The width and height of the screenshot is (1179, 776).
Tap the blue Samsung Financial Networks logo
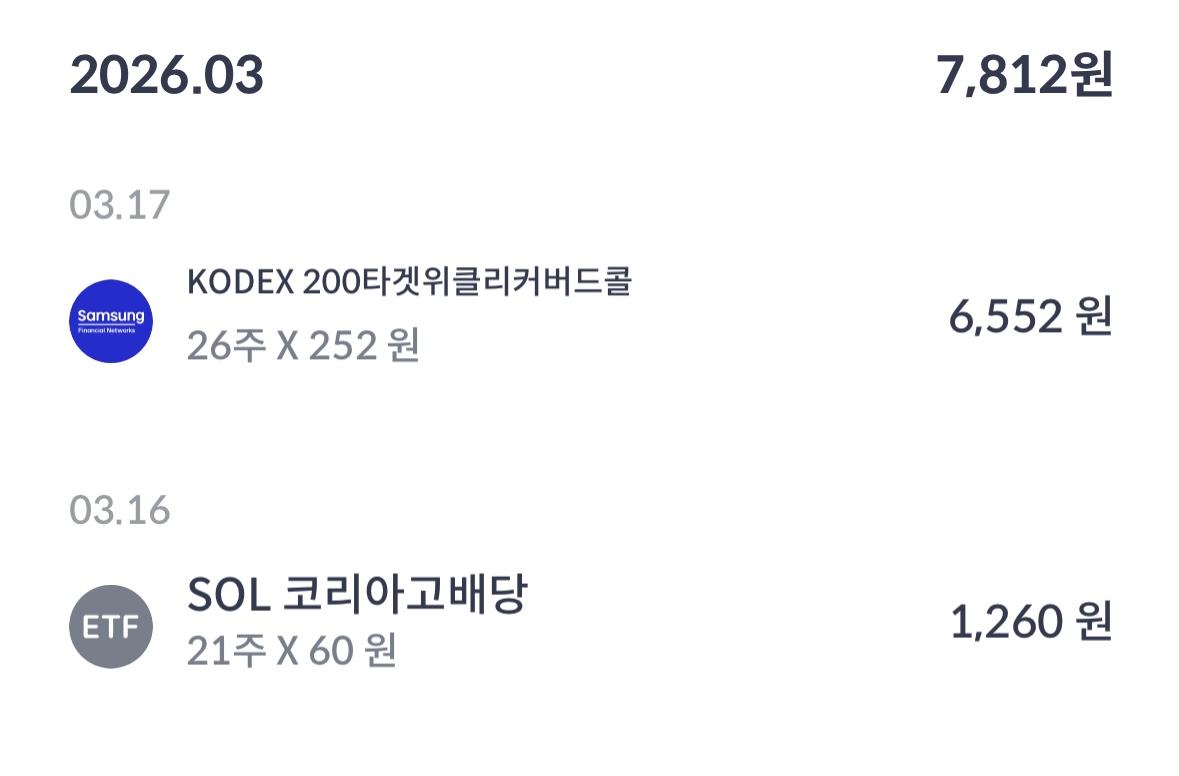(x=111, y=321)
